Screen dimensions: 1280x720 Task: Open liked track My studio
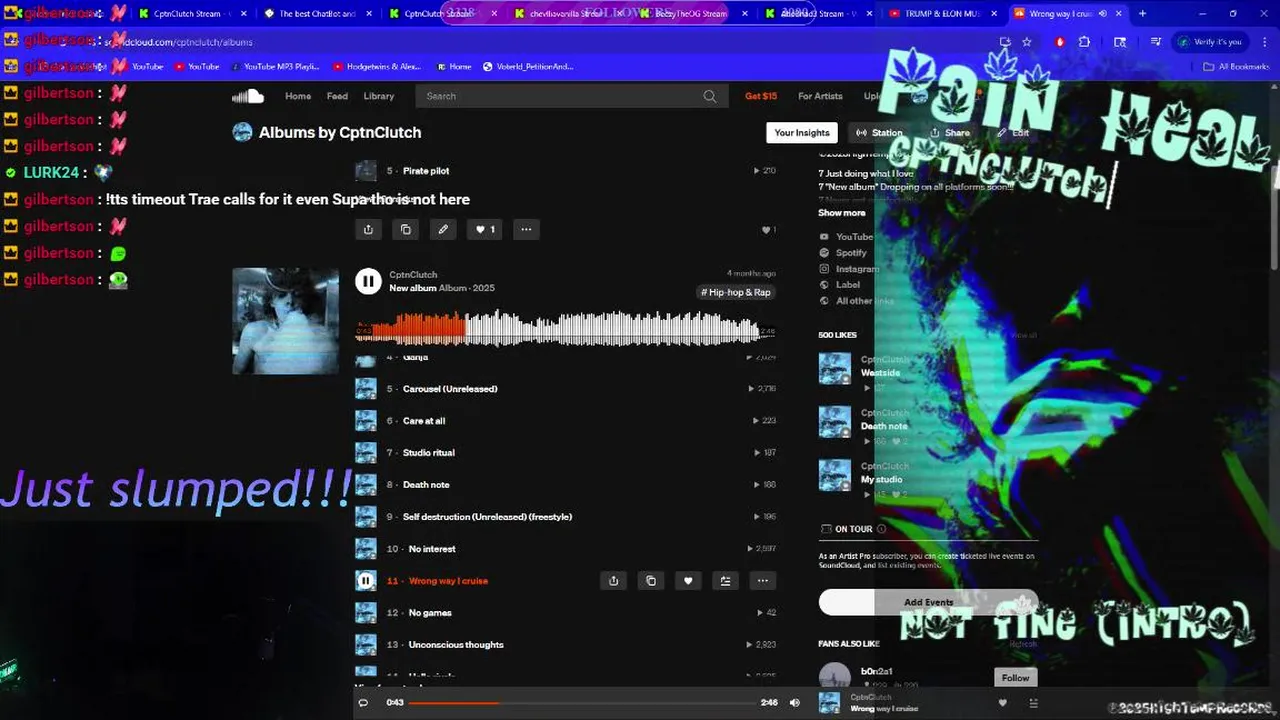point(881,479)
